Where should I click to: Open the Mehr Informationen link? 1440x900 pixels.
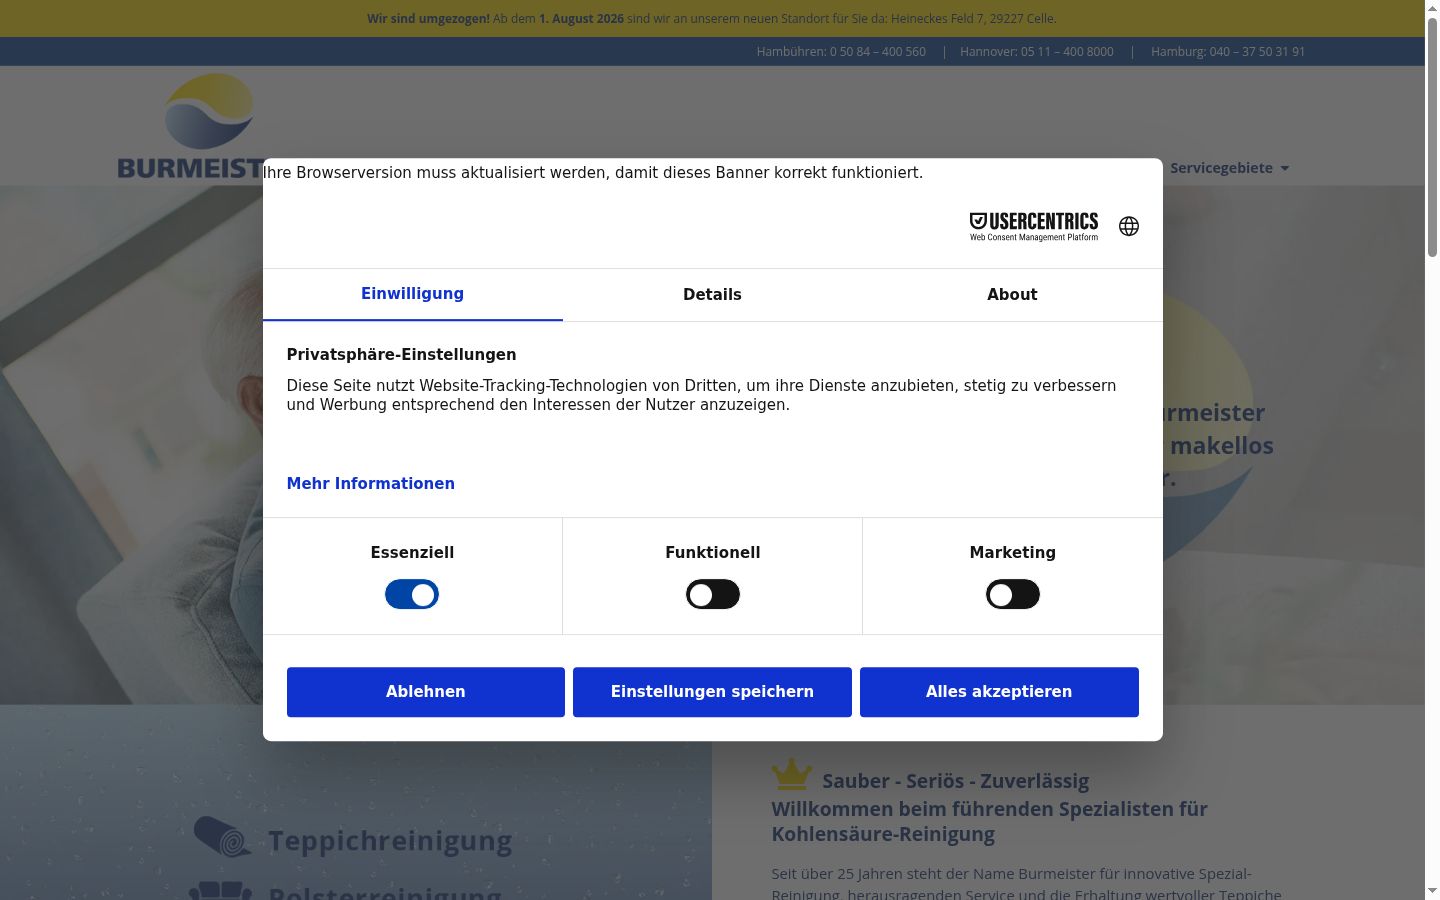click(371, 484)
